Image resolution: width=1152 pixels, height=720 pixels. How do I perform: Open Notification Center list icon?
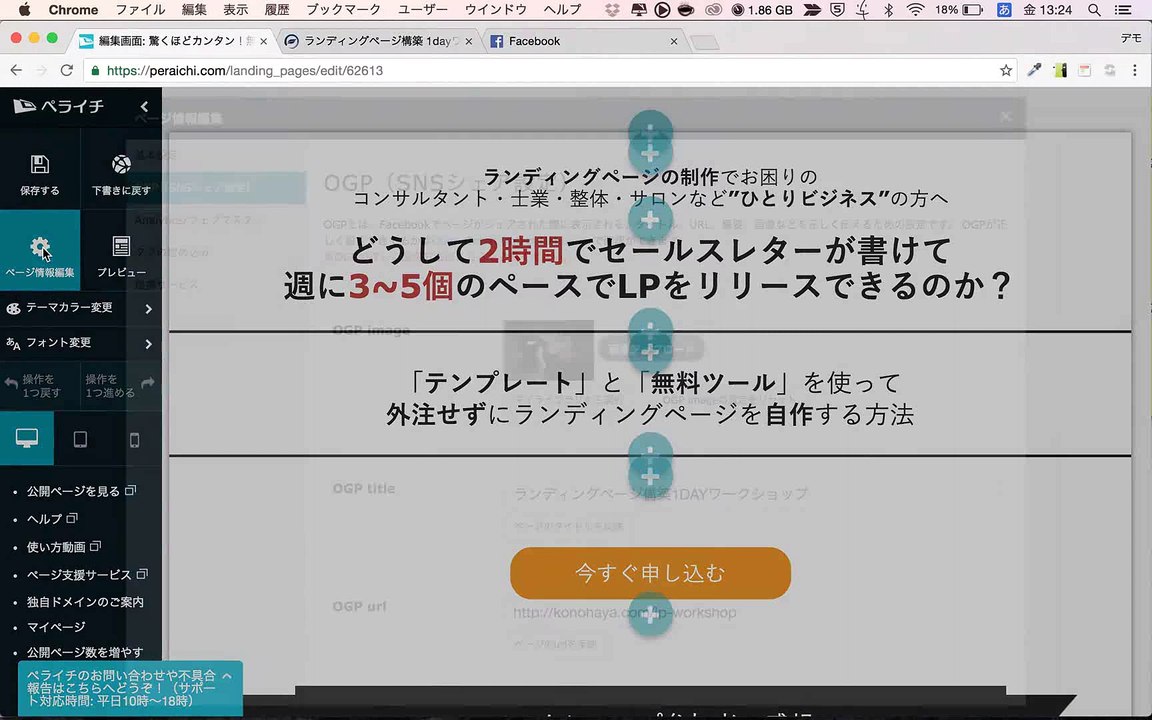[1123, 10]
